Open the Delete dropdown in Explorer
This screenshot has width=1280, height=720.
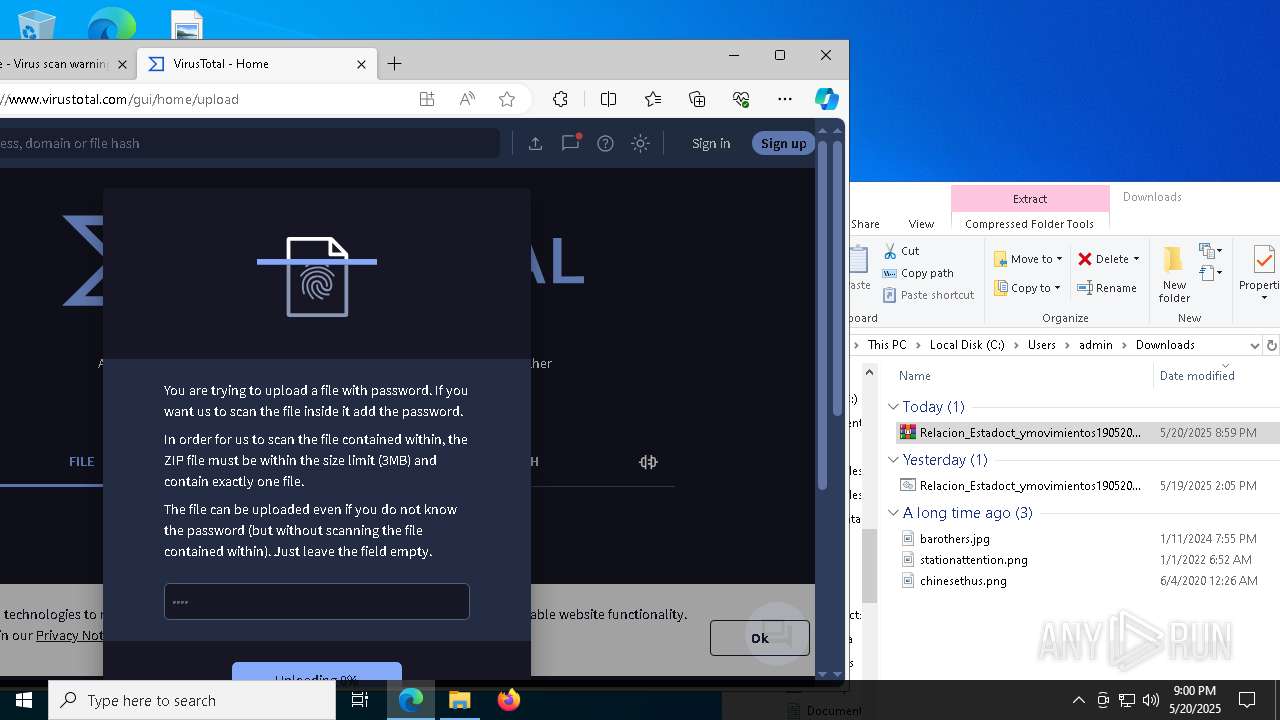point(1109,259)
